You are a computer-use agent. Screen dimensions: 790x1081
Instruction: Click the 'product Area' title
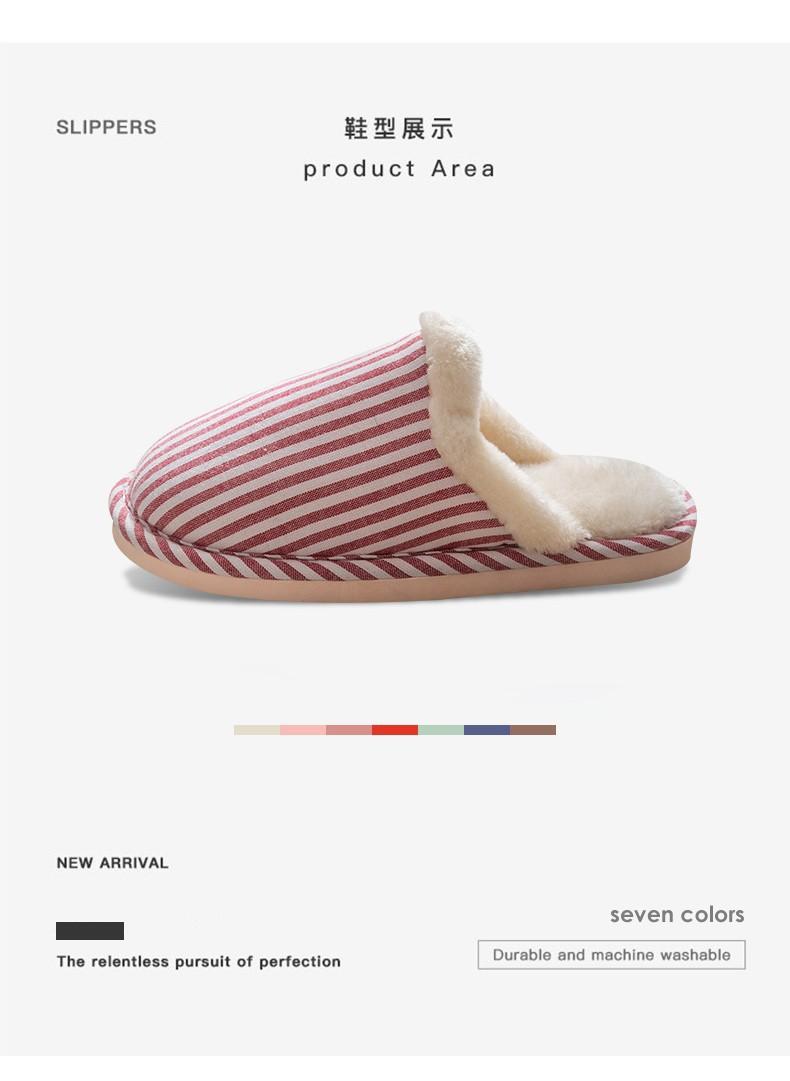[x=399, y=169]
